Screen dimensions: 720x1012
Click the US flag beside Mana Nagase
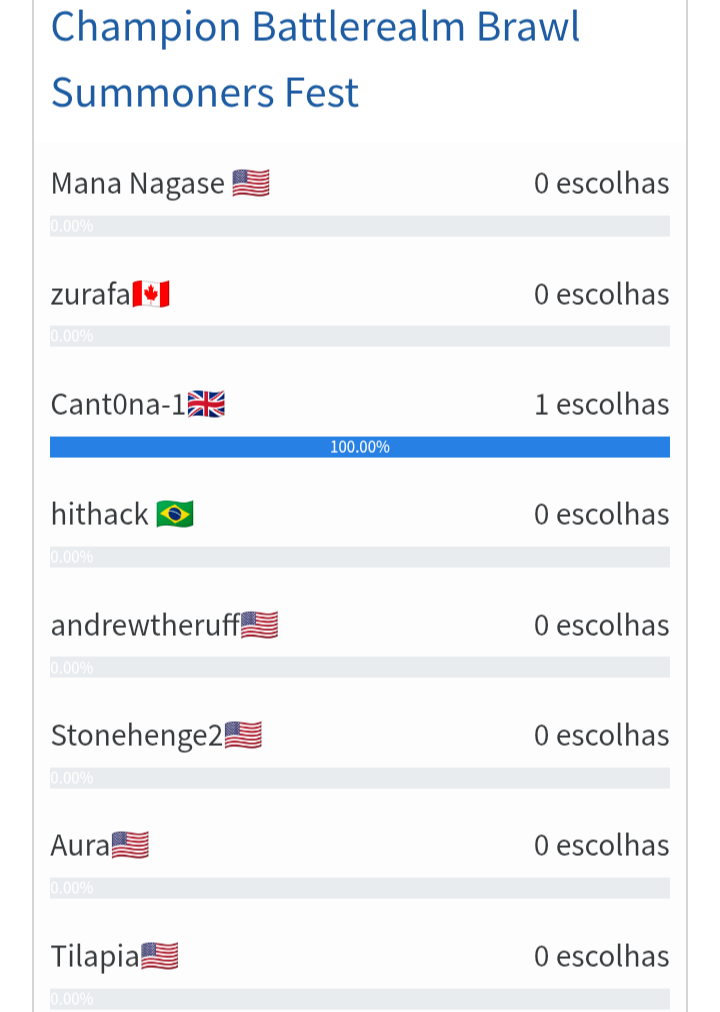251,183
